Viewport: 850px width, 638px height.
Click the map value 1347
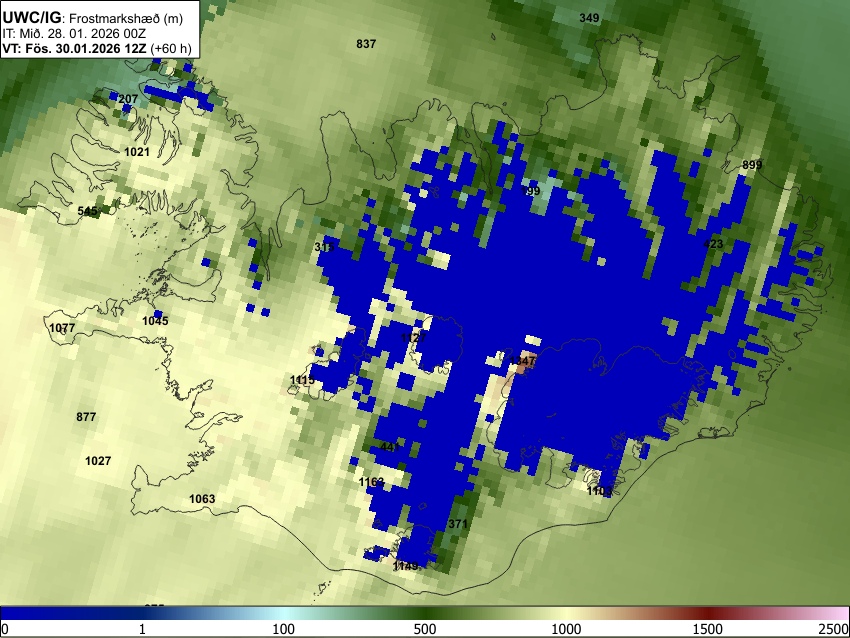(523, 360)
